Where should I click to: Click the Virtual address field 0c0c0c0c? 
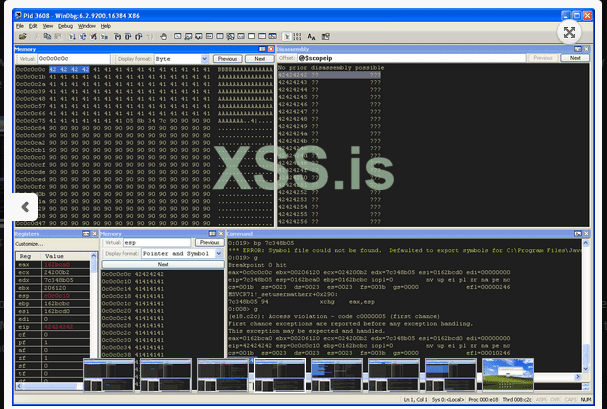(74, 59)
